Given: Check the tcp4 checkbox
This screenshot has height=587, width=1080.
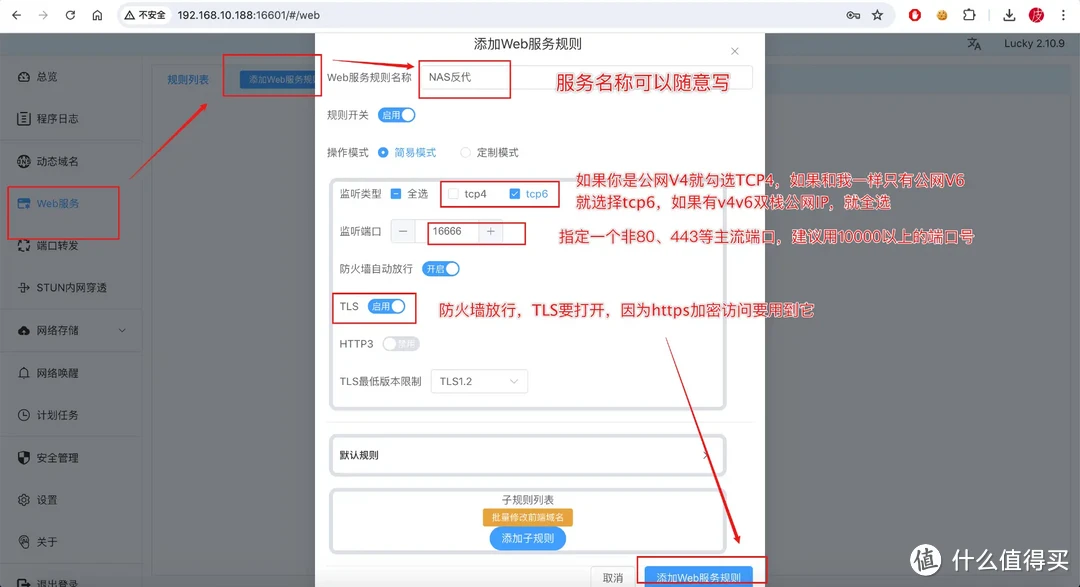Looking at the screenshot, I should (454, 194).
